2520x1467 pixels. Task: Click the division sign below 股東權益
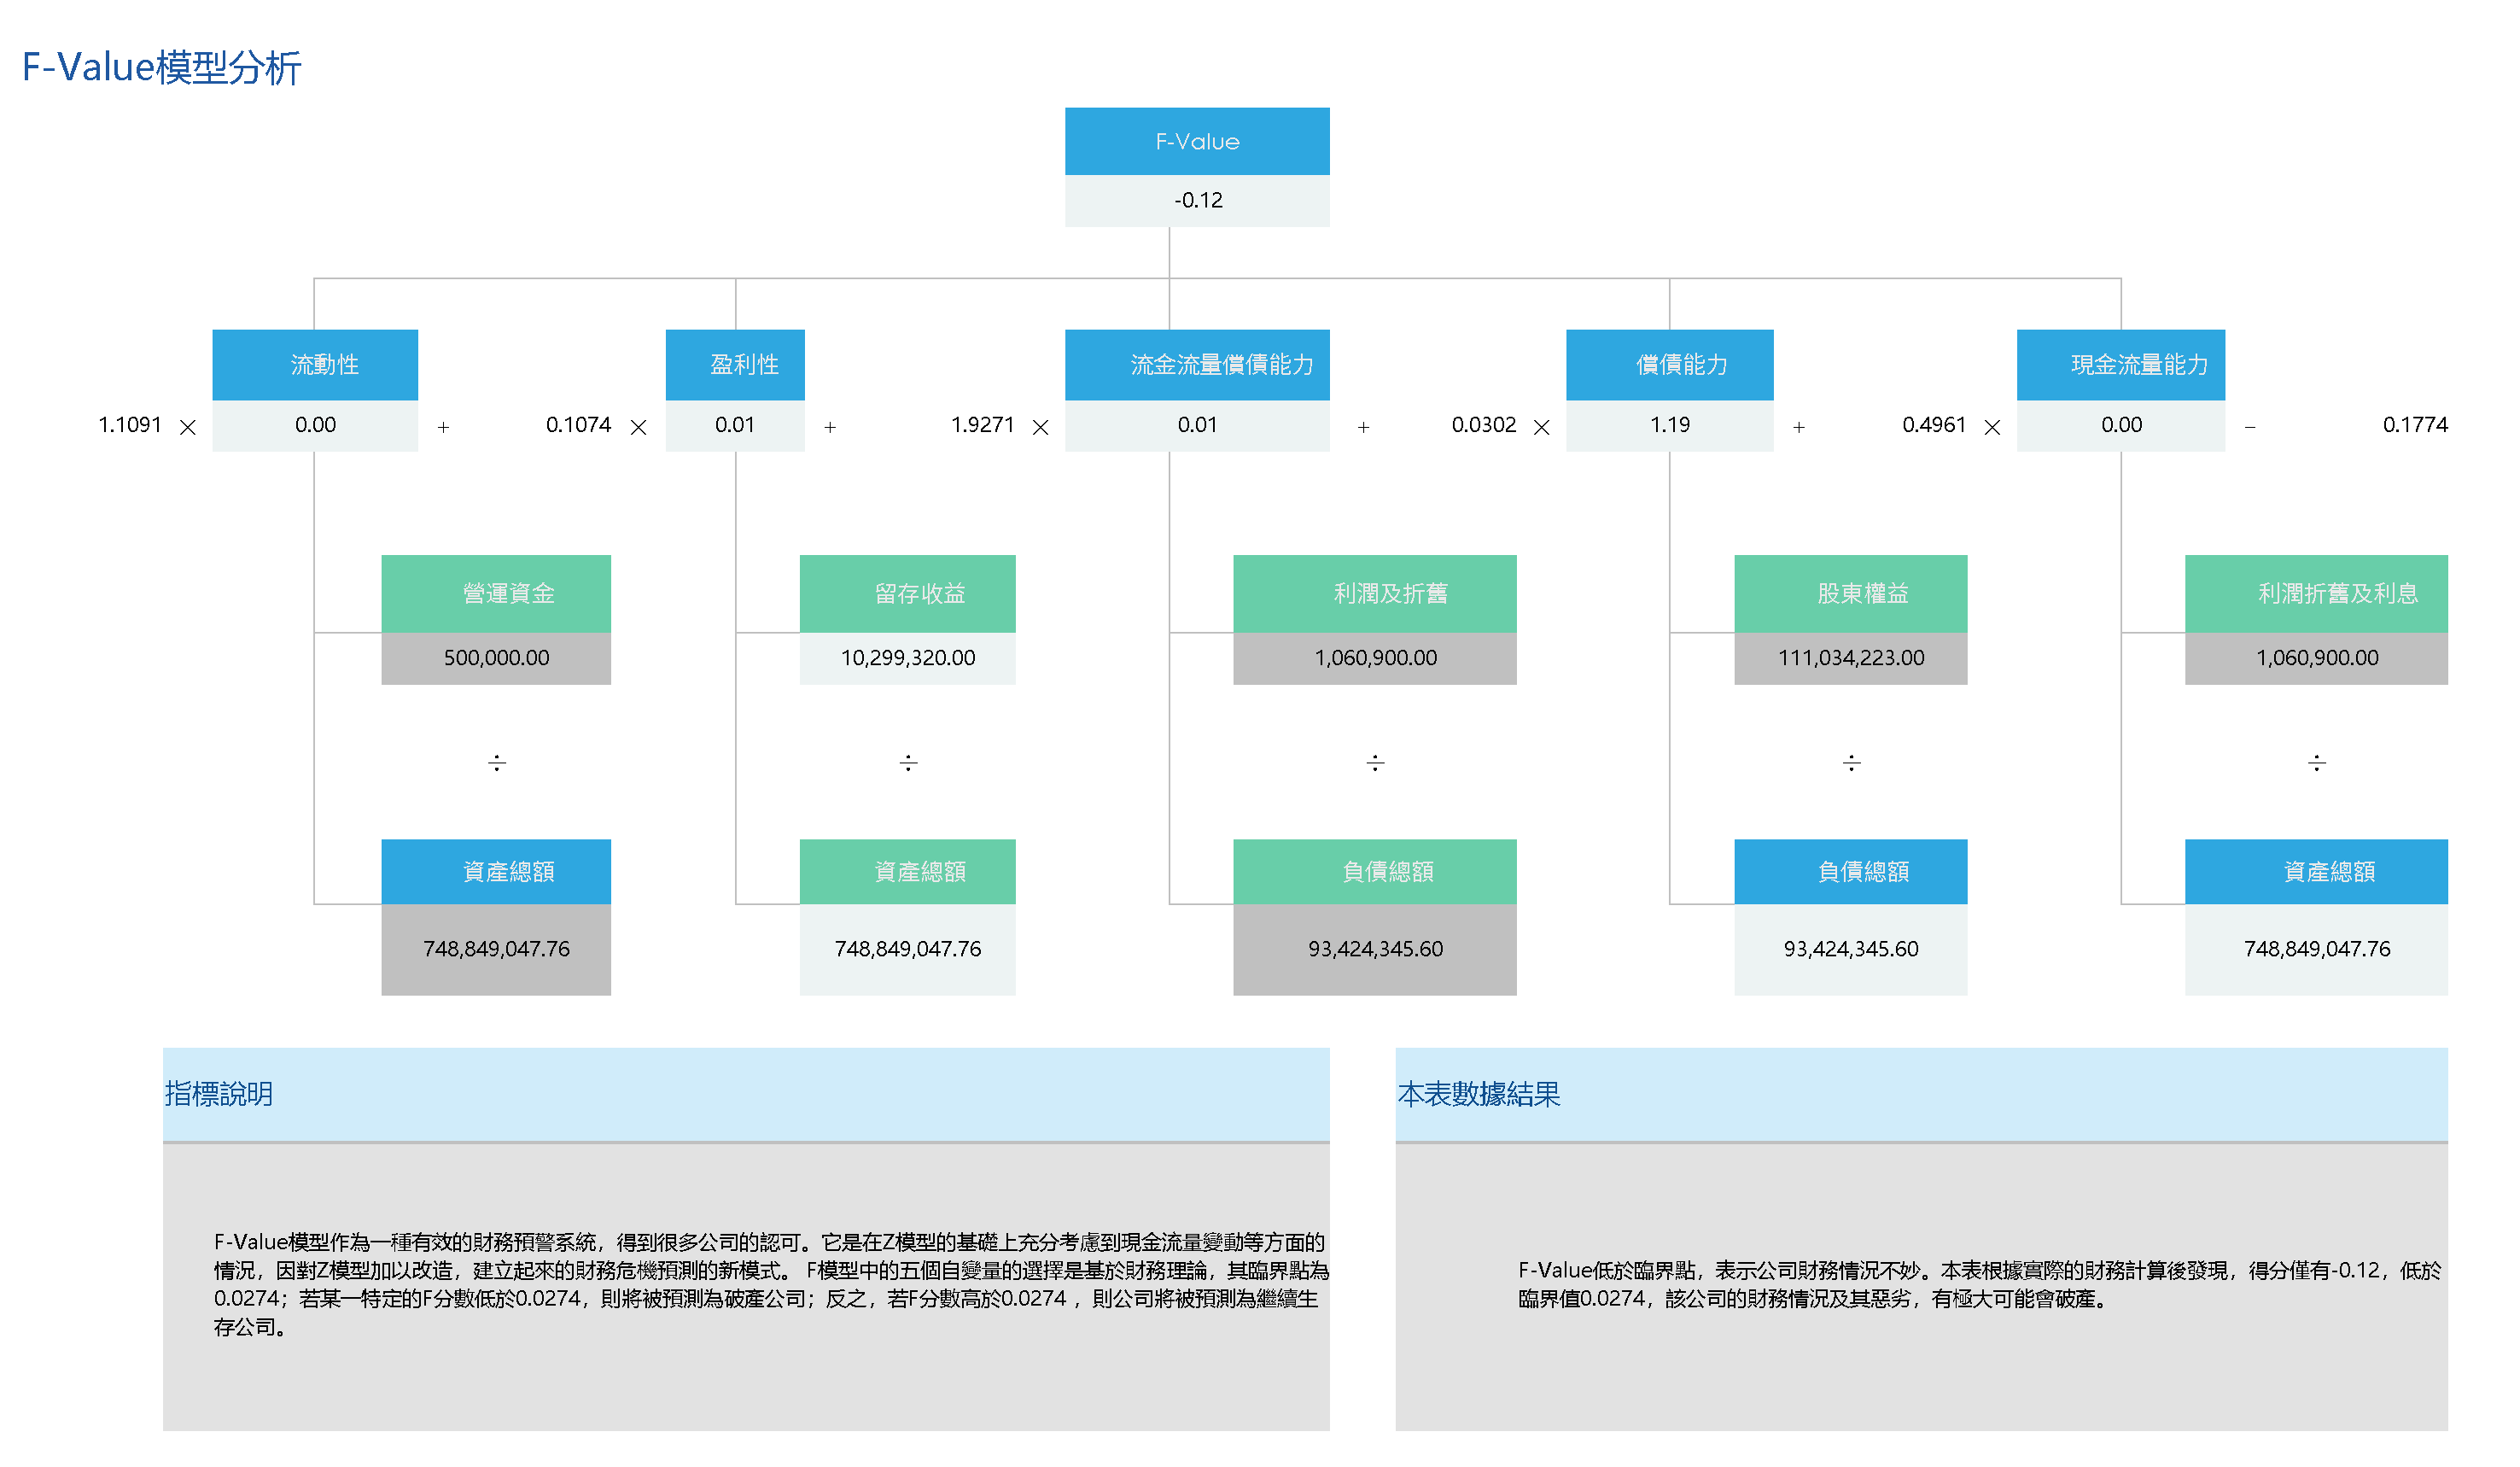[1852, 763]
